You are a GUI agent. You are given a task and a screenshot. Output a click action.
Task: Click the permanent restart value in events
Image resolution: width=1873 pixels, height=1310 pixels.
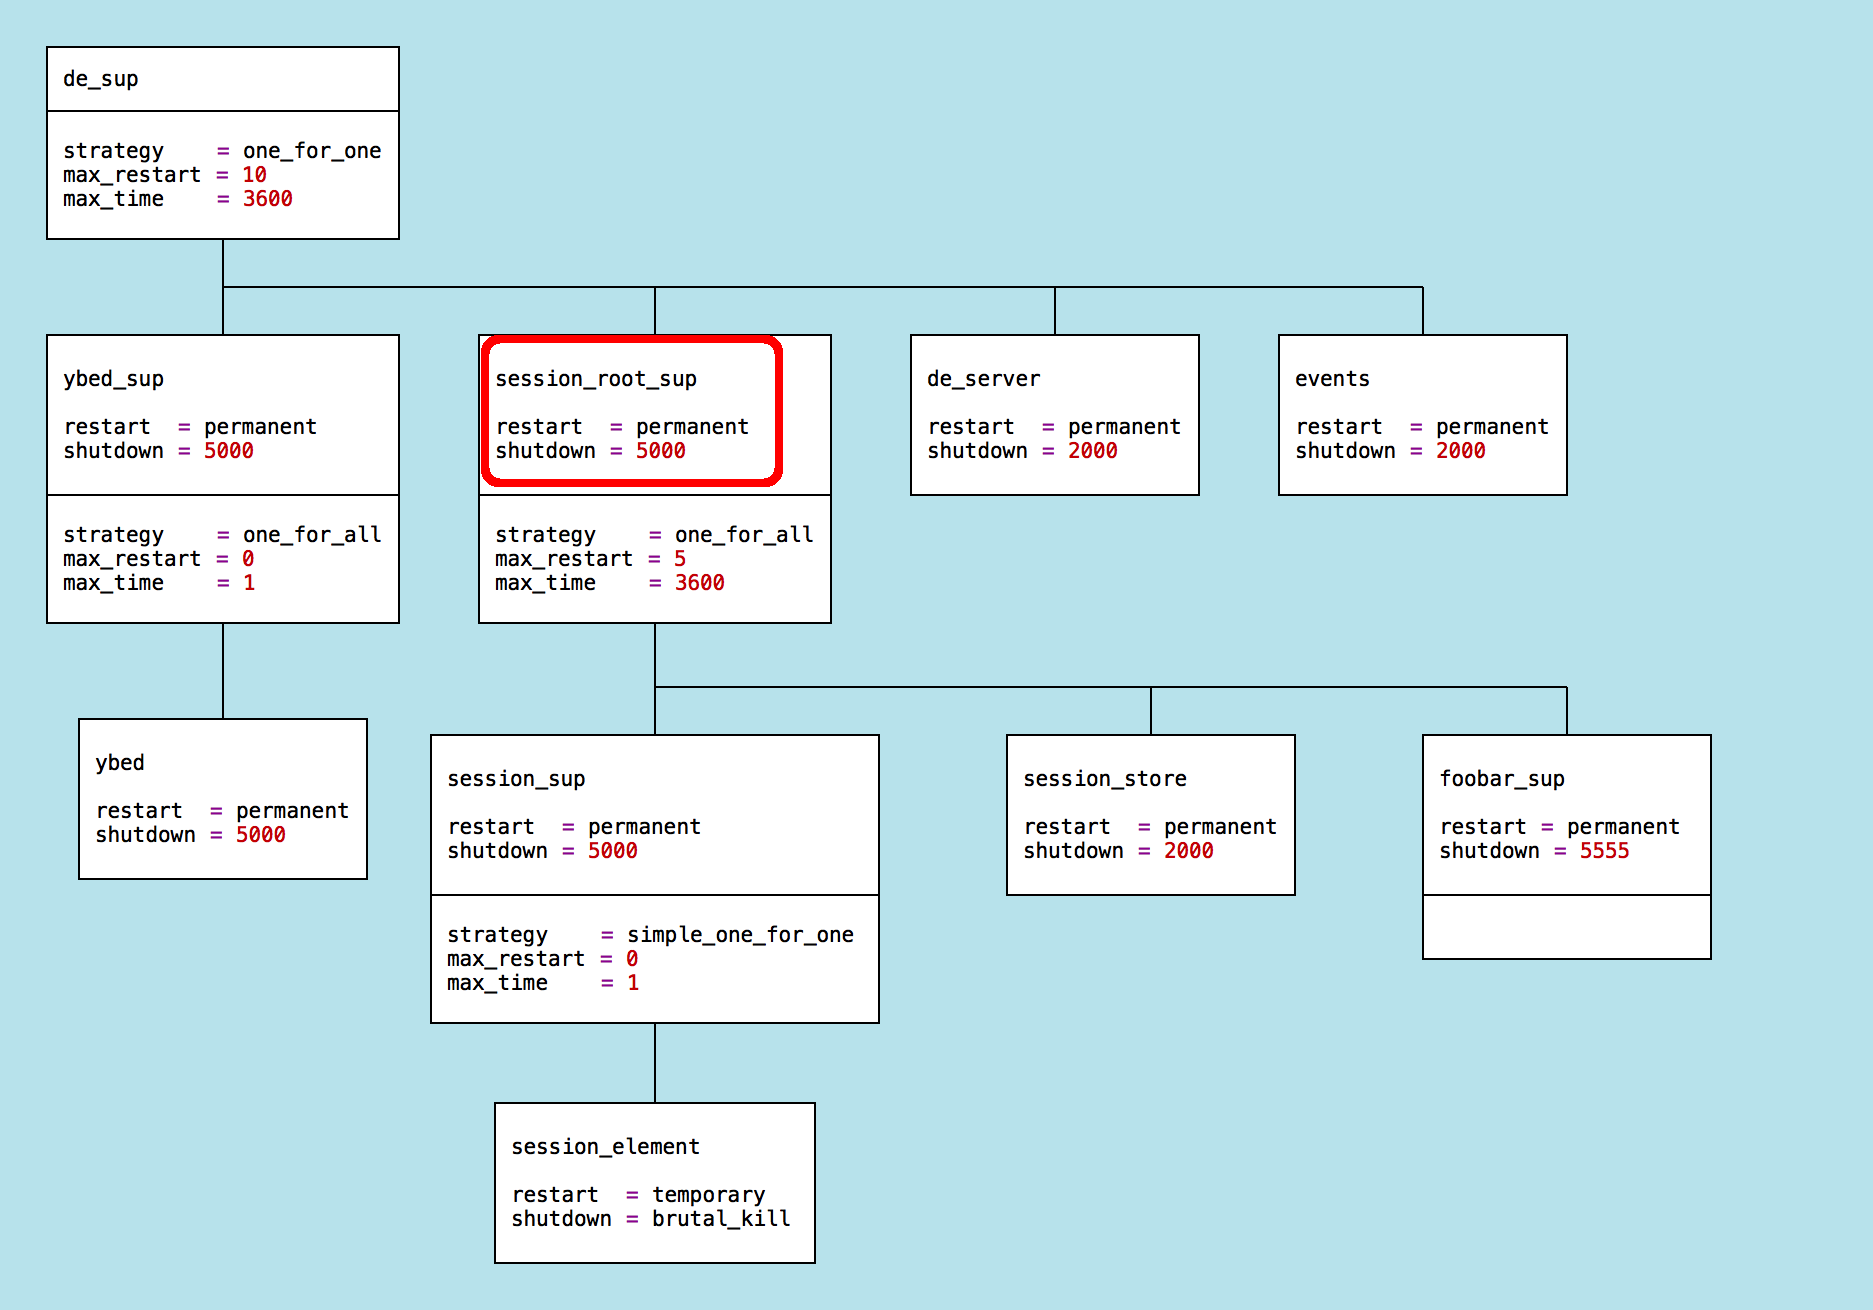click(x=1493, y=427)
